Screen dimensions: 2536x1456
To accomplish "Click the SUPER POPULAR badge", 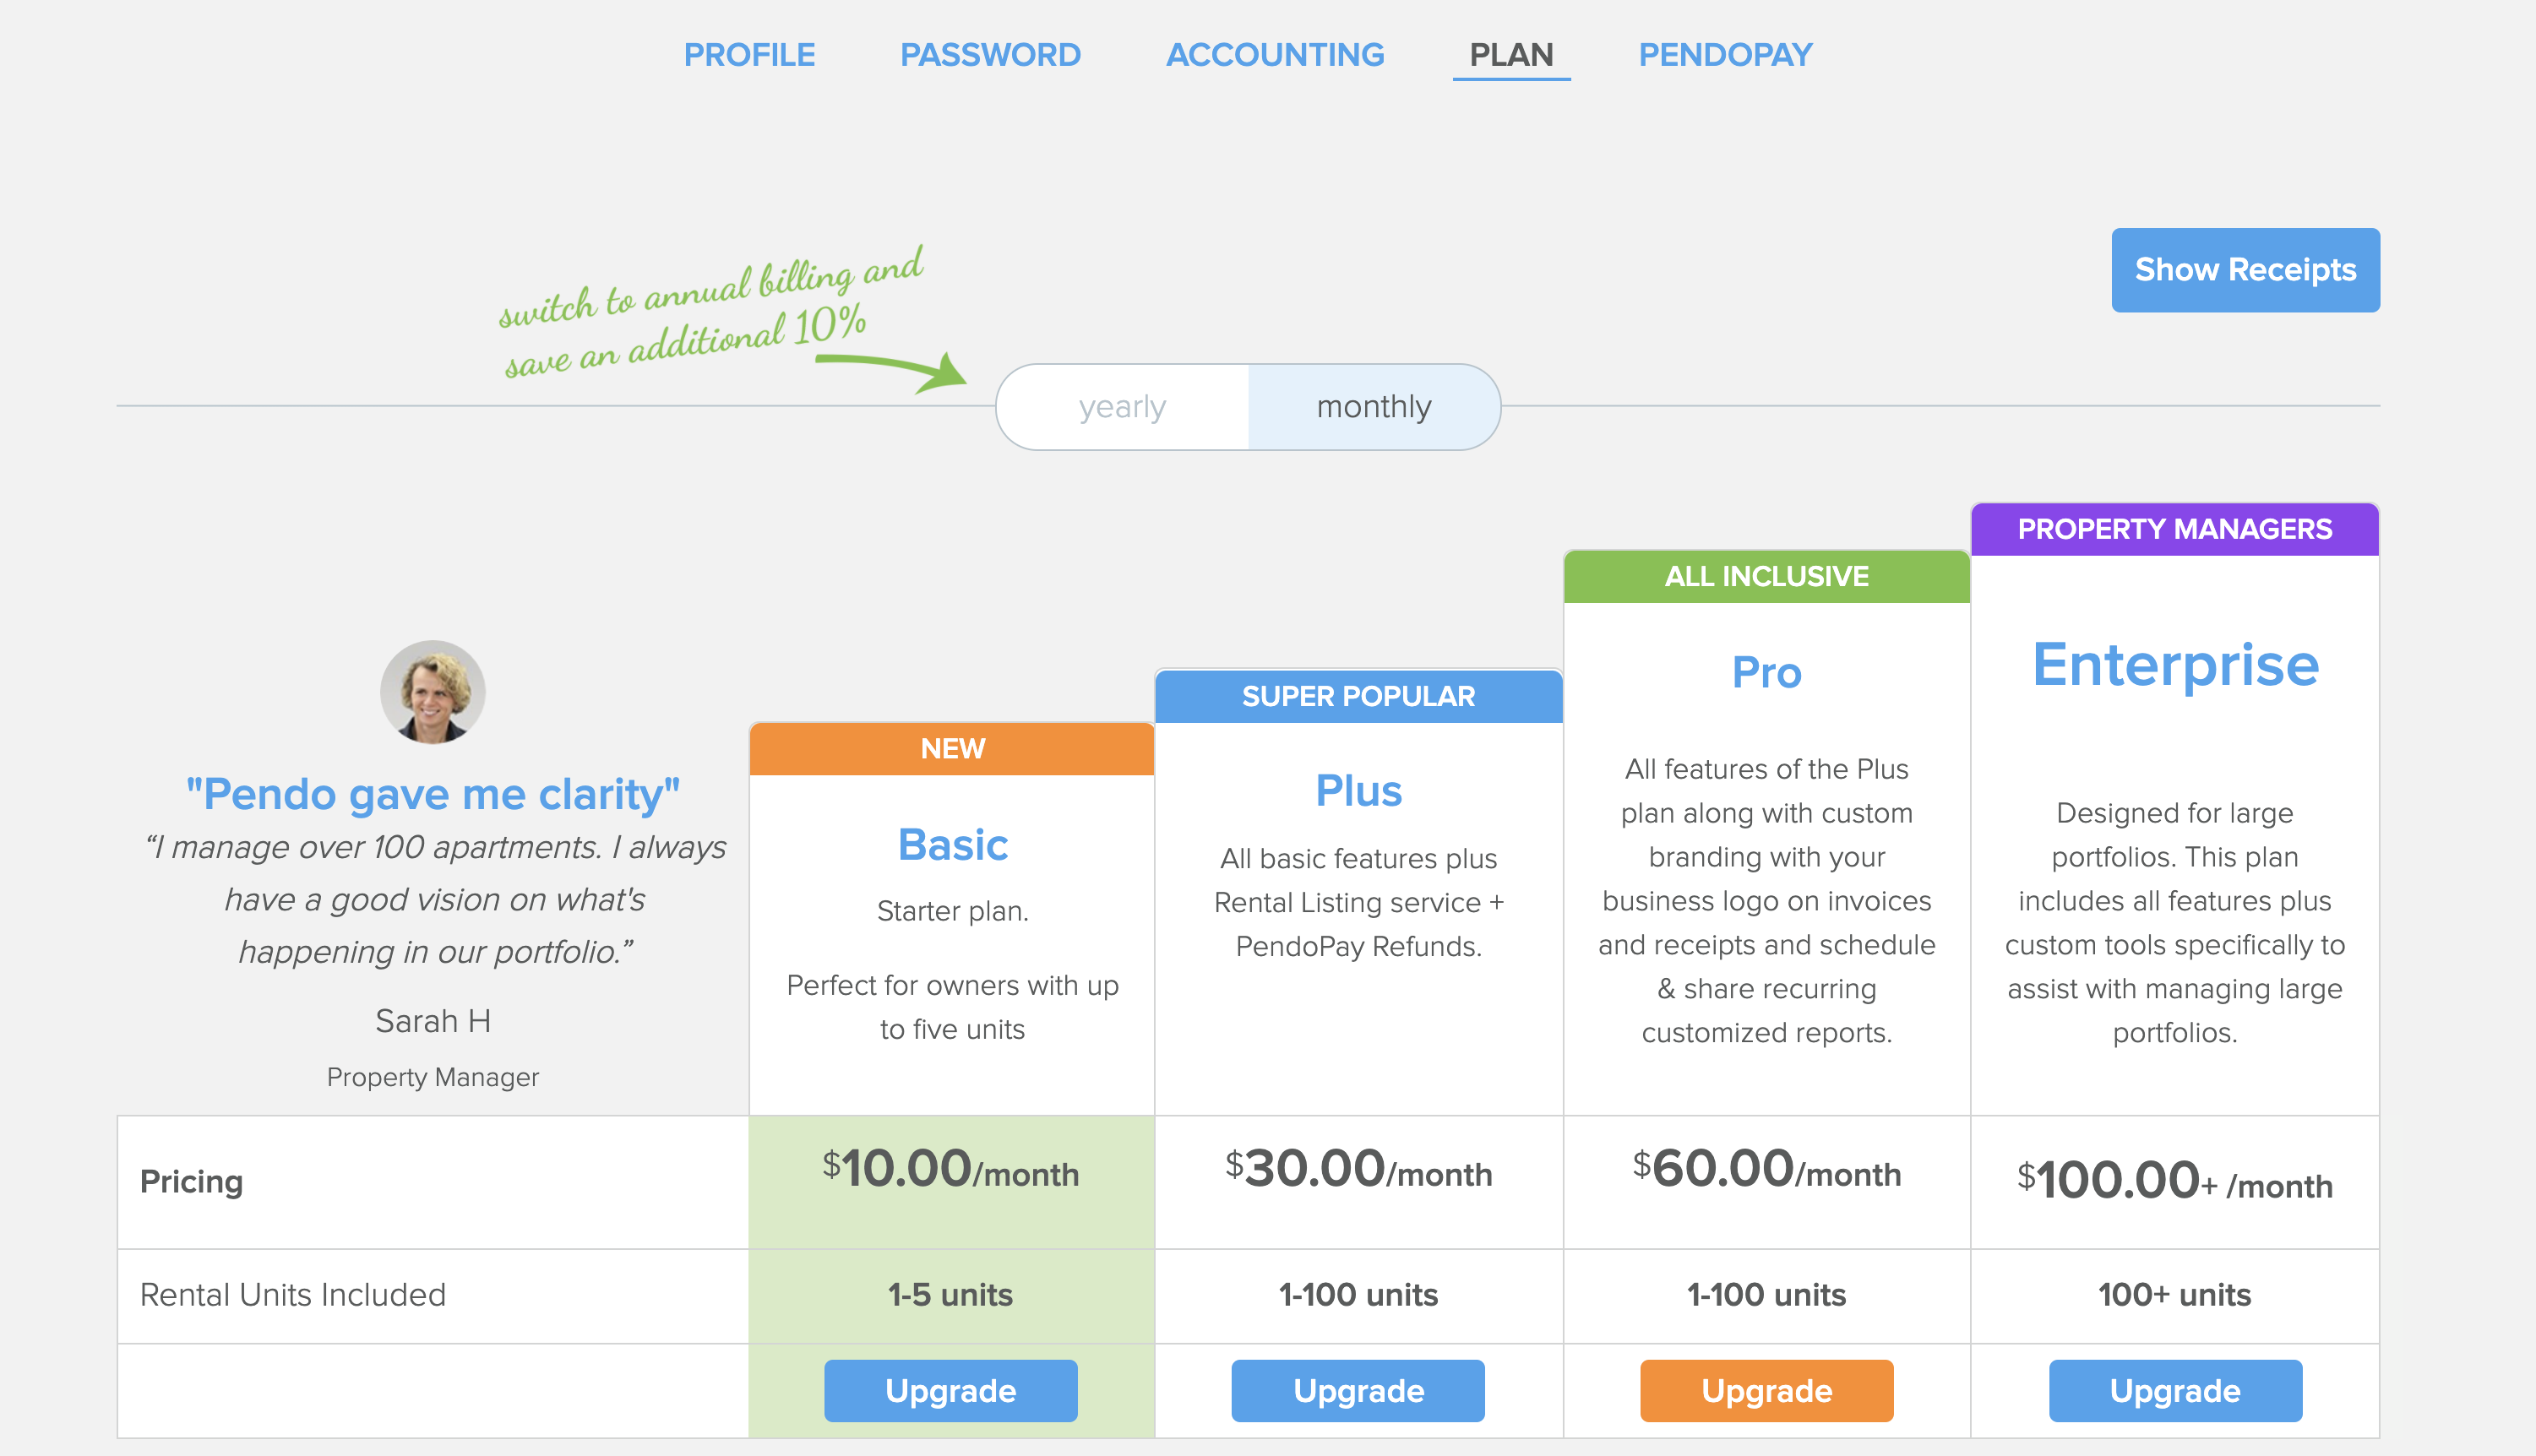I will 1358,696.
